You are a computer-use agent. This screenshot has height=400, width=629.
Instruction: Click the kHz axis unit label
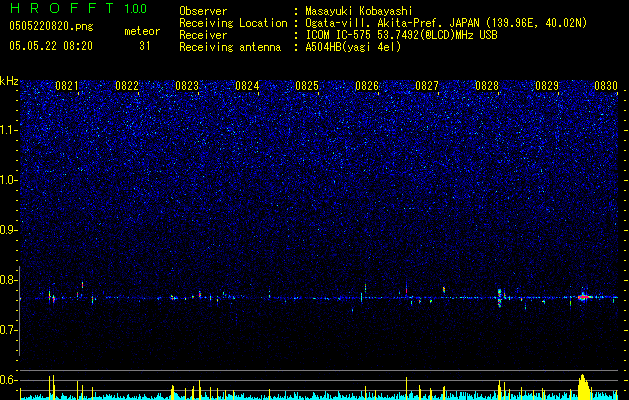[x=9, y=81]
